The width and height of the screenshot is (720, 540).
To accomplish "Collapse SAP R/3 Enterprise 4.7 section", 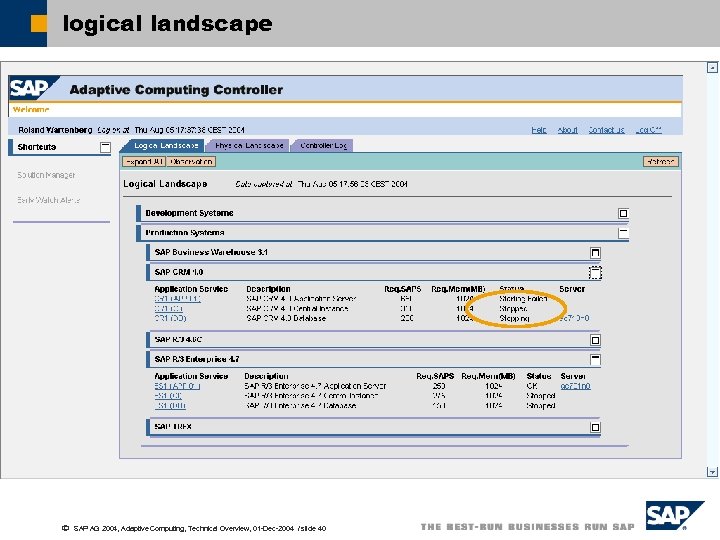I will [x=595, y=360].
